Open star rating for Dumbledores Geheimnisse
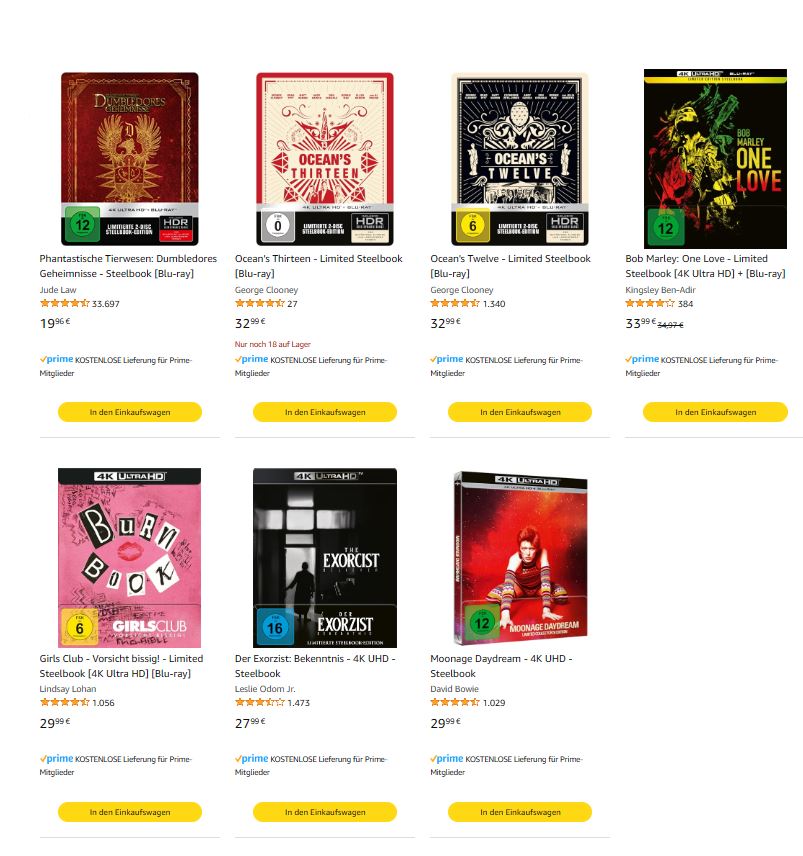 (64, 304)
